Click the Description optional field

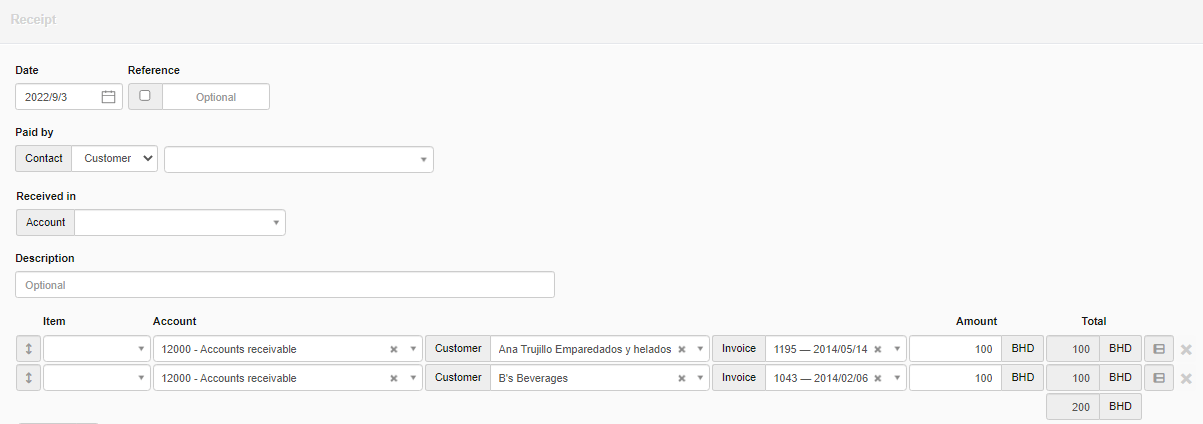tap(285, 285)
